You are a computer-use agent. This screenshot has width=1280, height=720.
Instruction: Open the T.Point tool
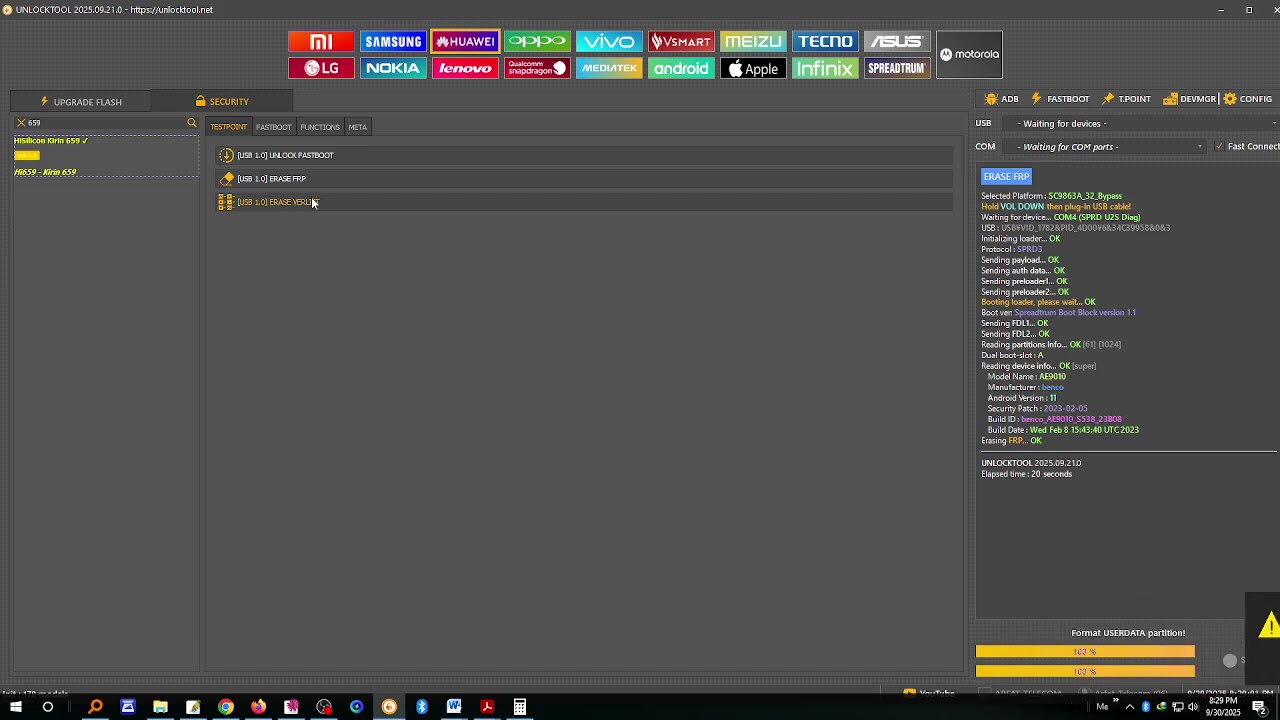(x=1126, y=99)
